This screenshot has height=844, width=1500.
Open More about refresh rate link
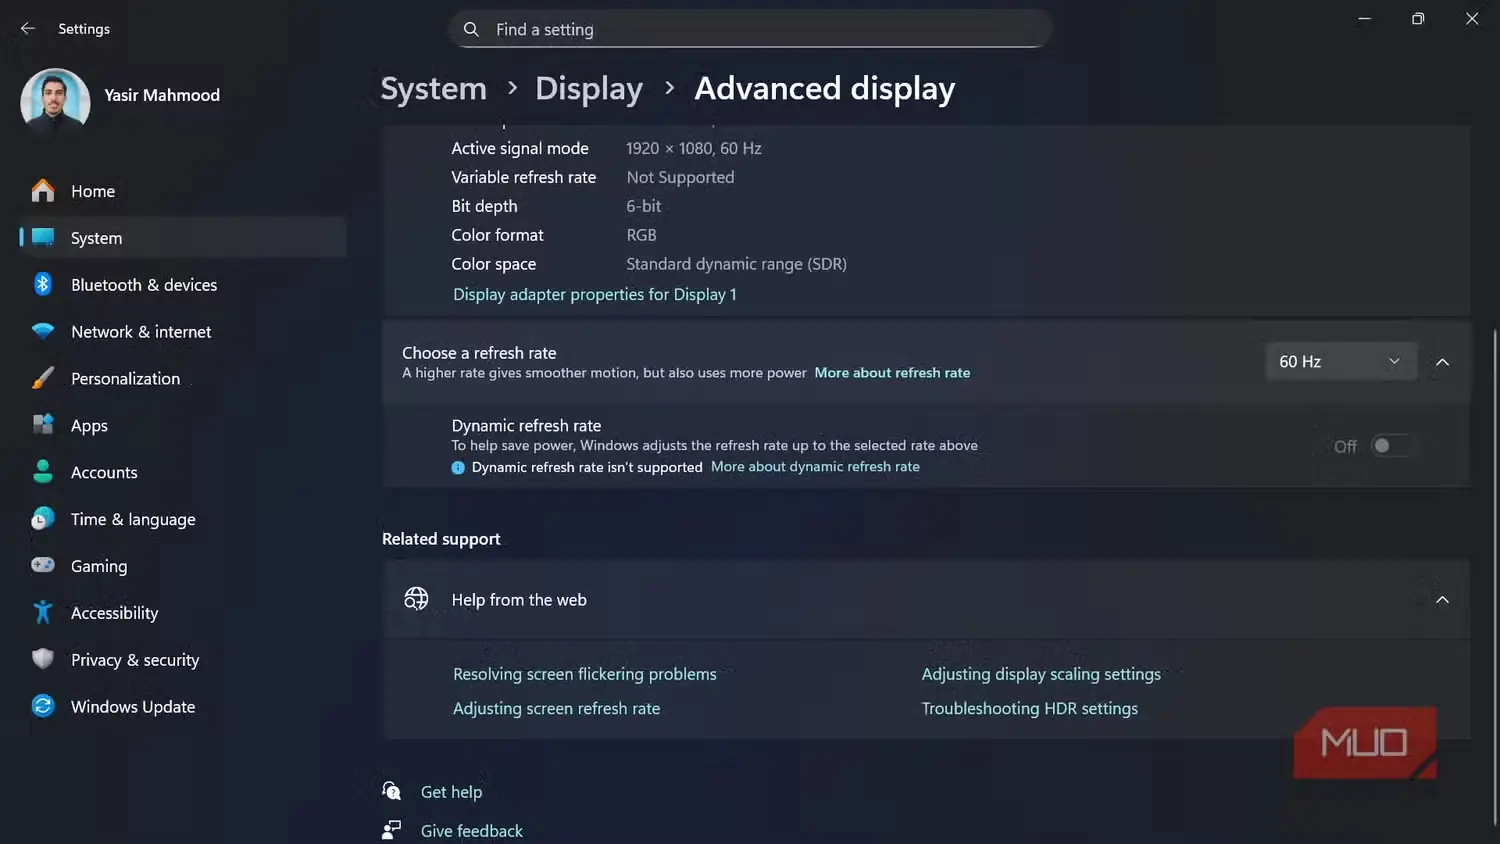(892, 373)
